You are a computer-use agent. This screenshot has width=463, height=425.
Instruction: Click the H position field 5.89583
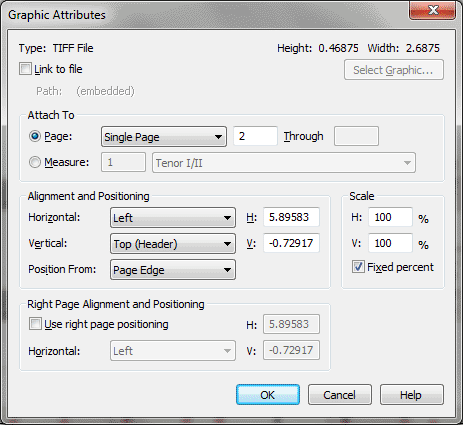pos(291,217)
